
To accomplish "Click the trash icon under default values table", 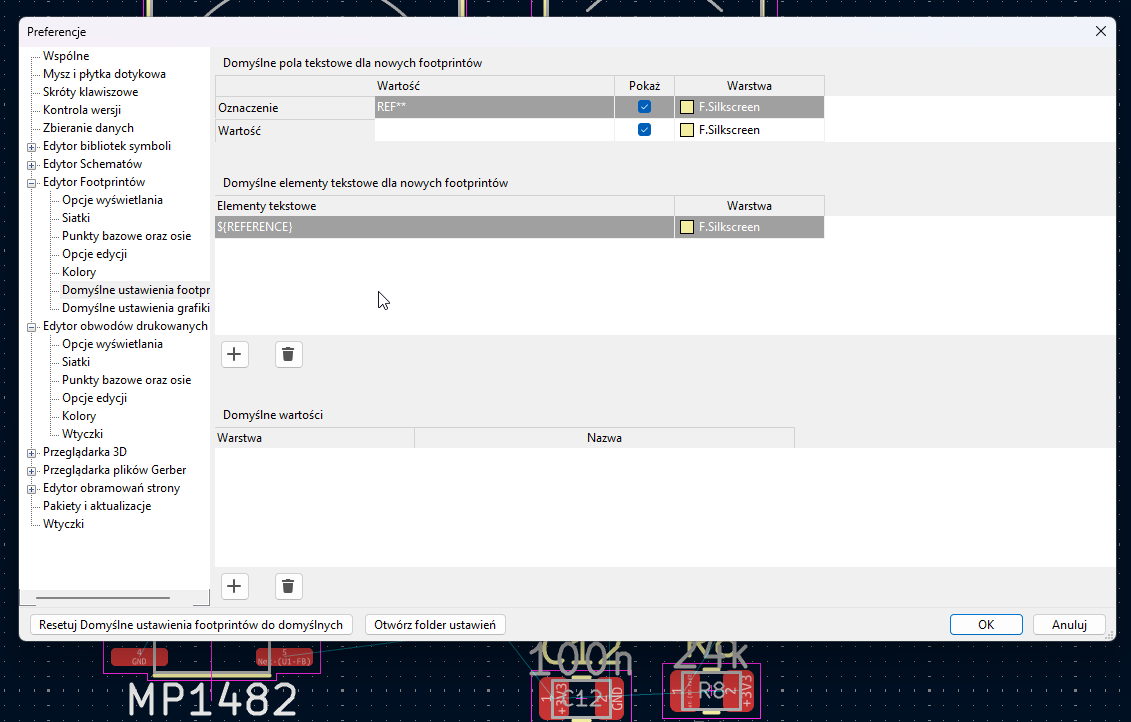I will click(x=288, y=586).
